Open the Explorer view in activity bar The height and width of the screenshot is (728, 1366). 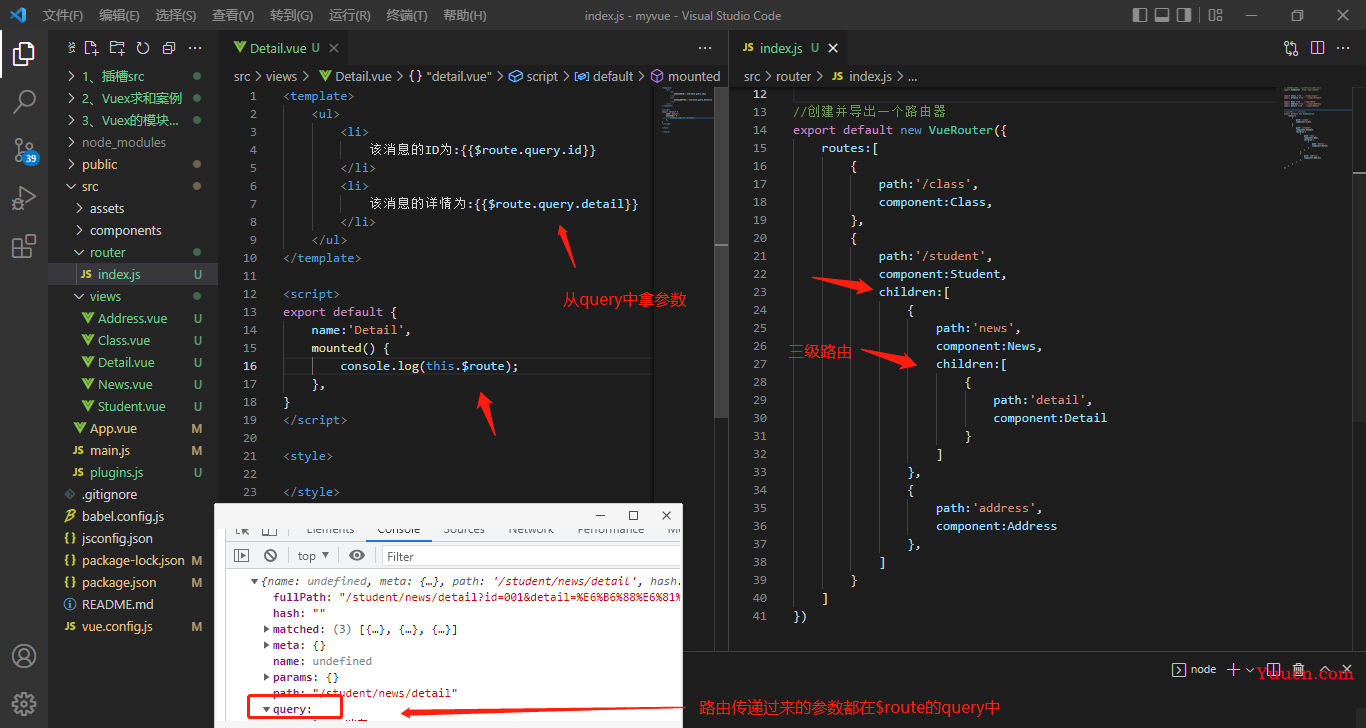[24, 53]
